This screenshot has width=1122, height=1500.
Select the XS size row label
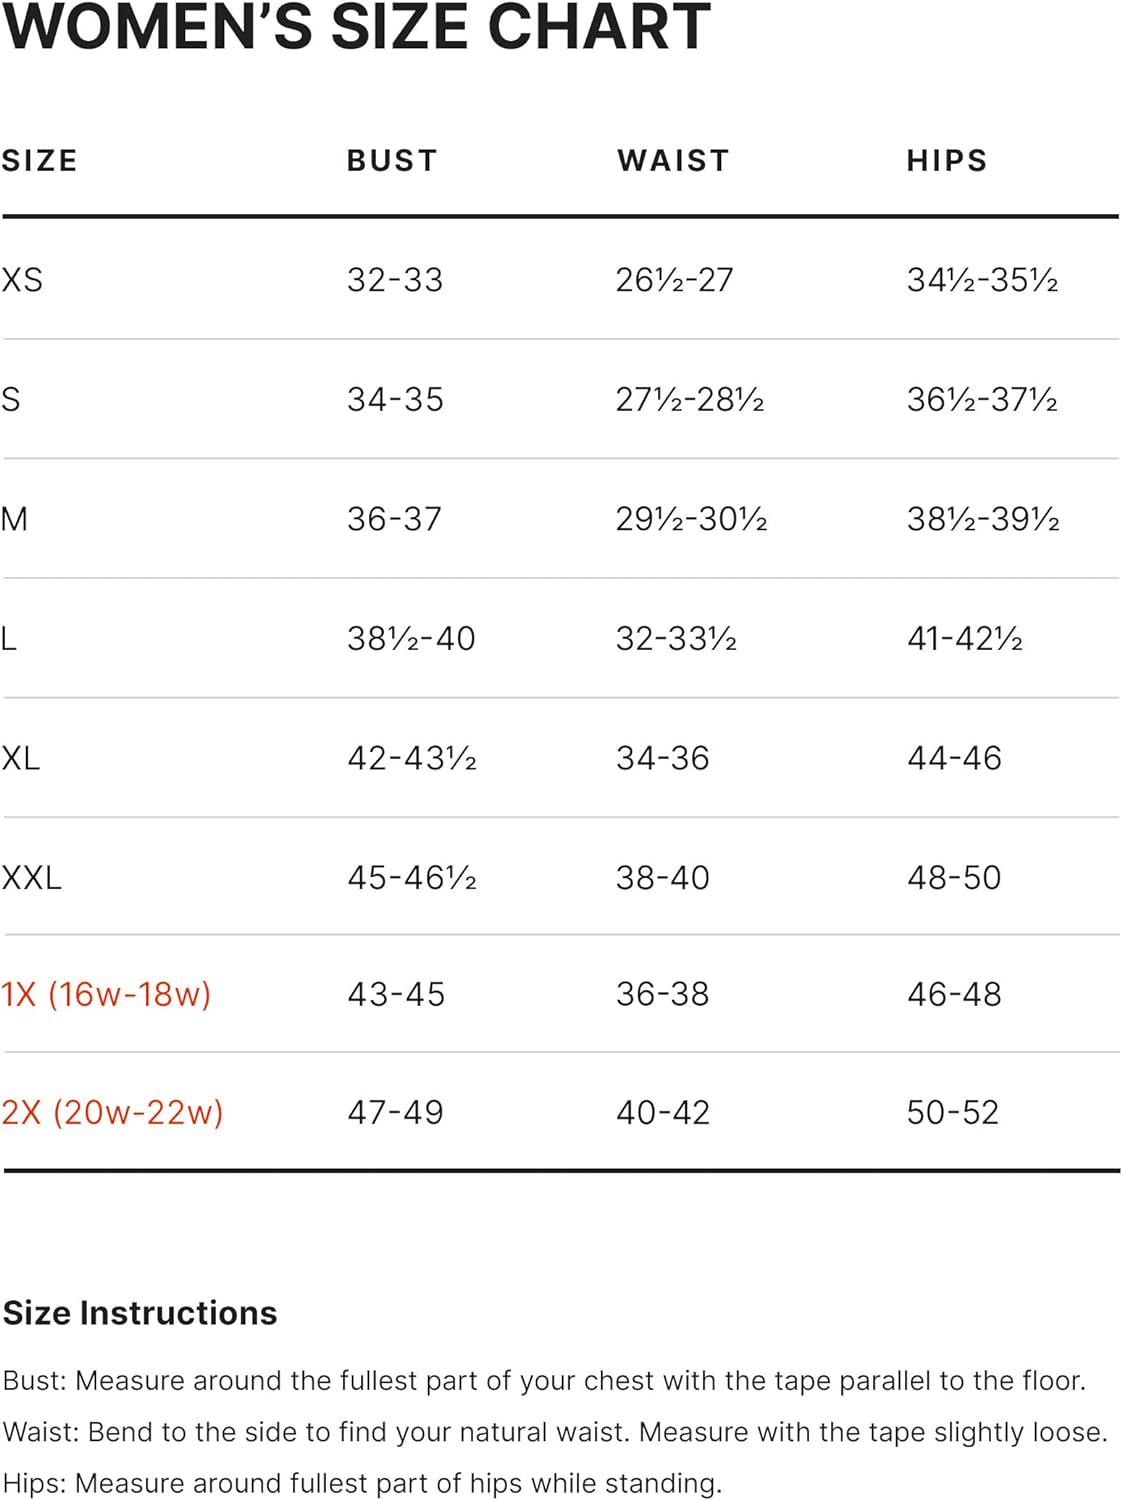(x=22, y=280)
